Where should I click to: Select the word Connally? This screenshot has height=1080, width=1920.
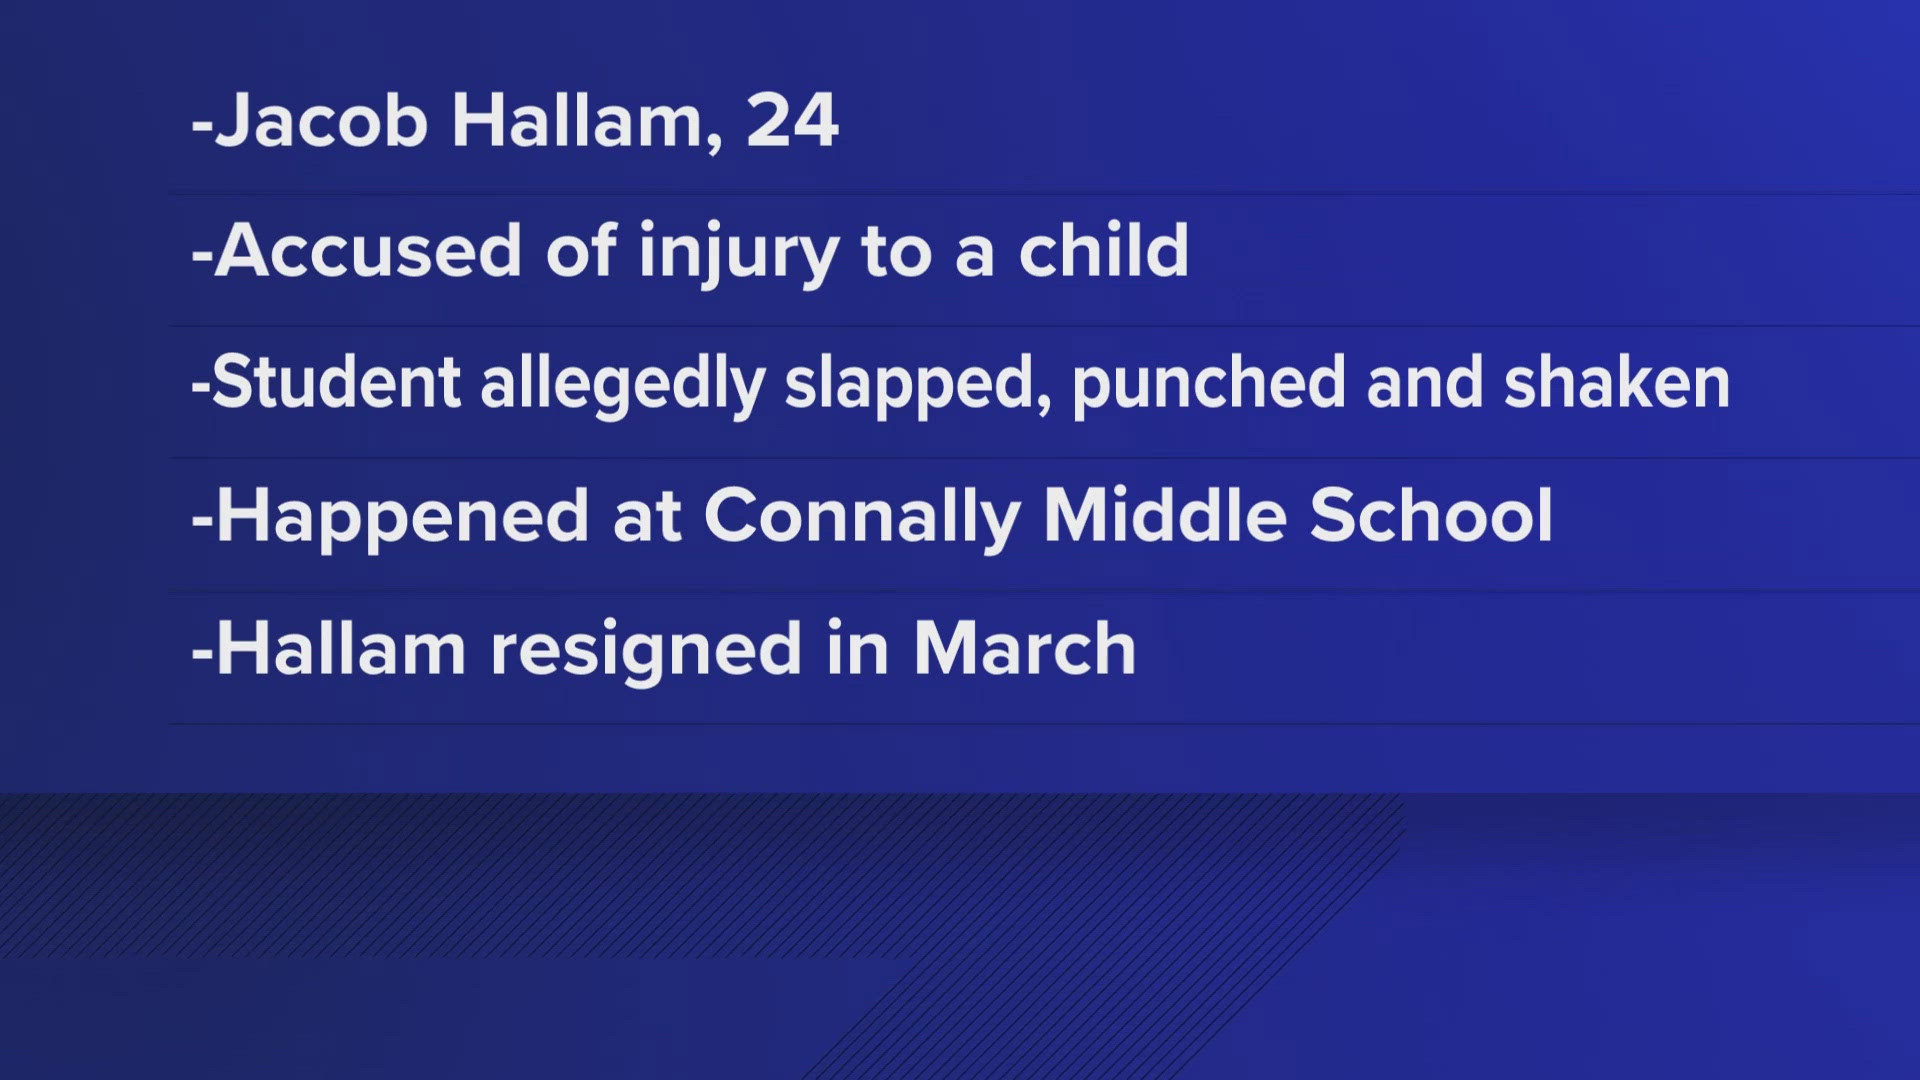point(862,517)
